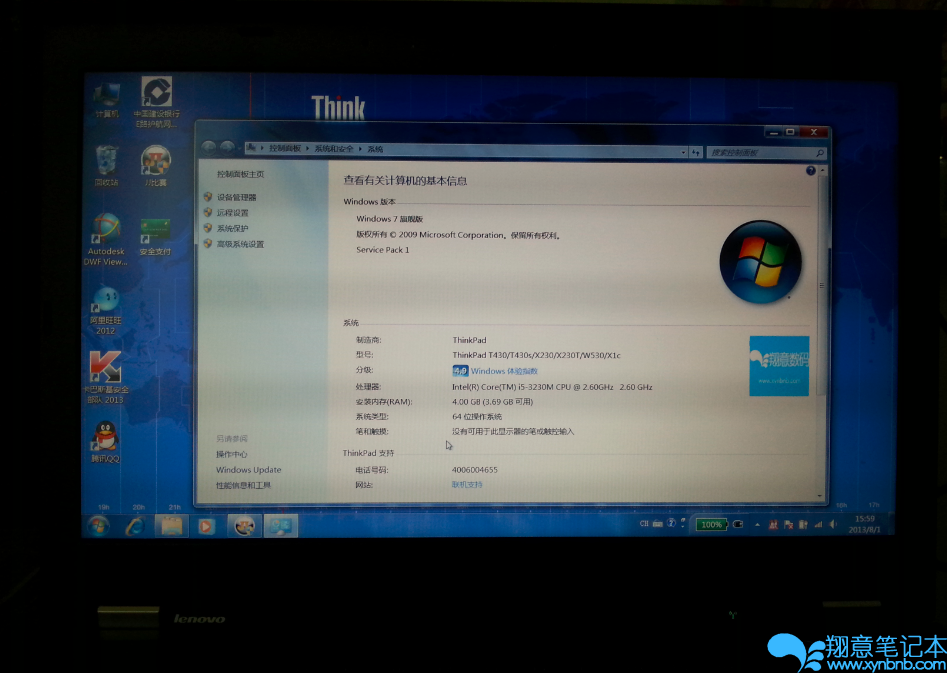Open 设备管理器 link
This screenshot has width=947, height=673.
237,197
